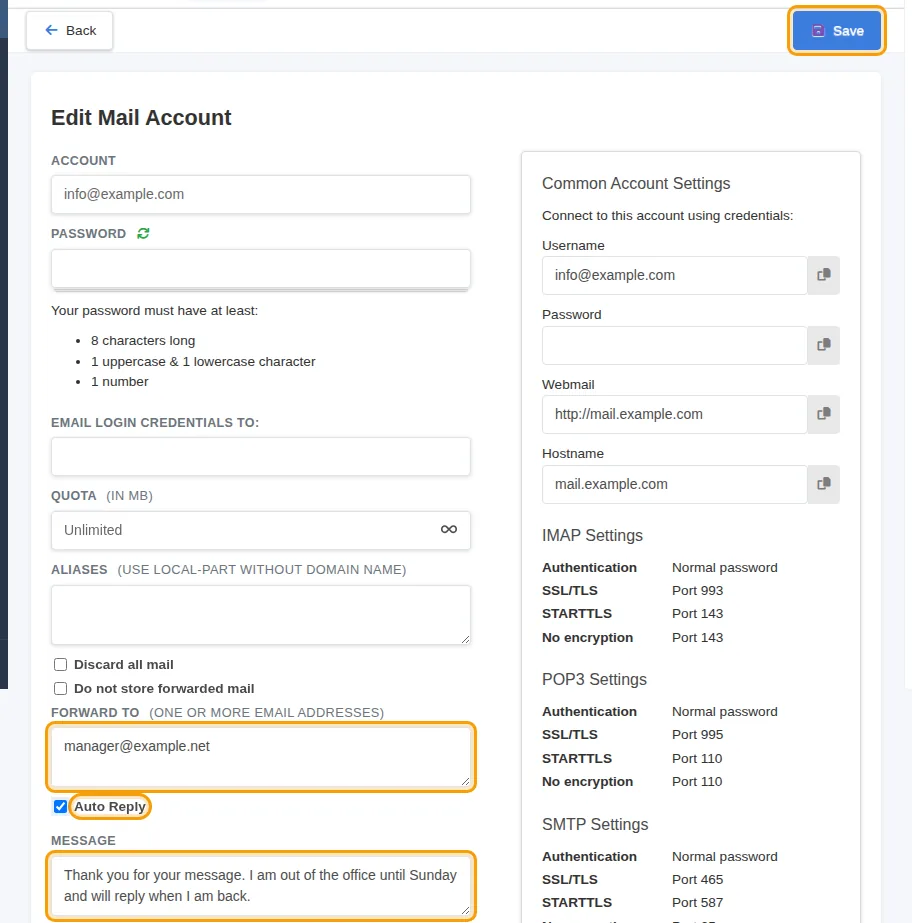Viewport: 912px width, 923px height.
Task: Uncheck the Auto Reply checkbox
Action: tap(60, 806)
